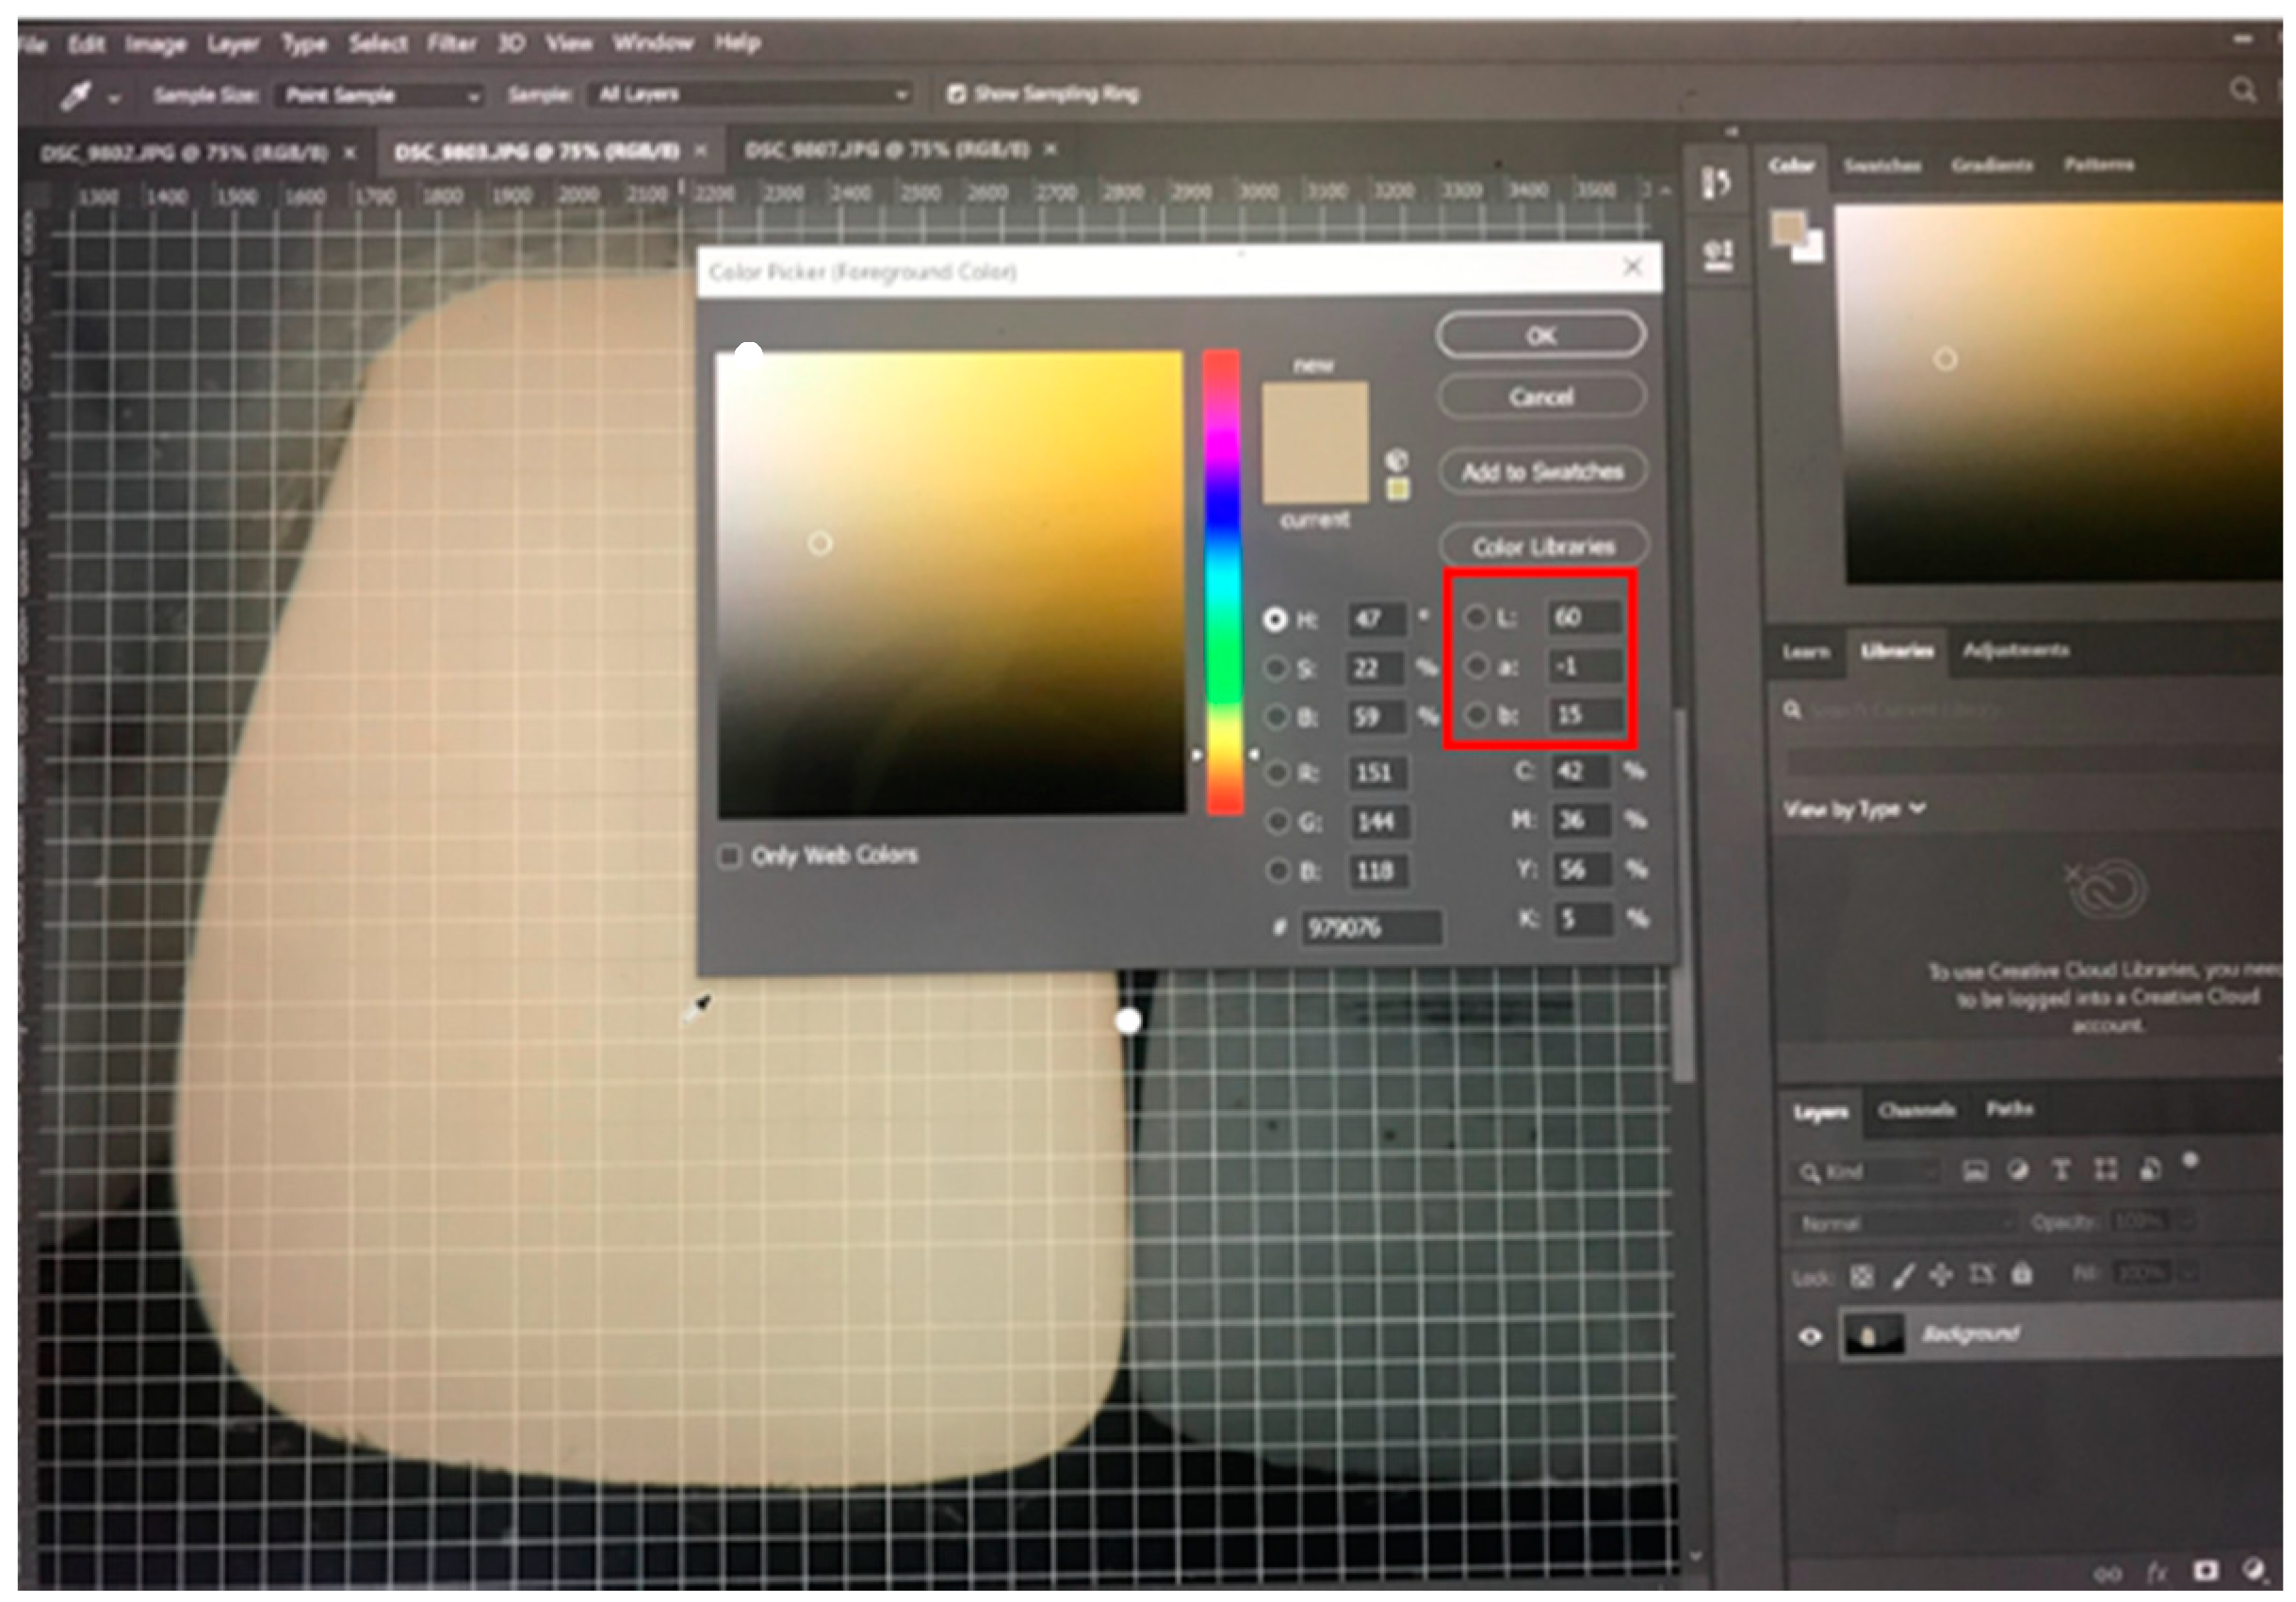This screenshot has height=1602, width=2296.
Task: Click the pixel layer filter icon
Action: pos(1974,1170)
